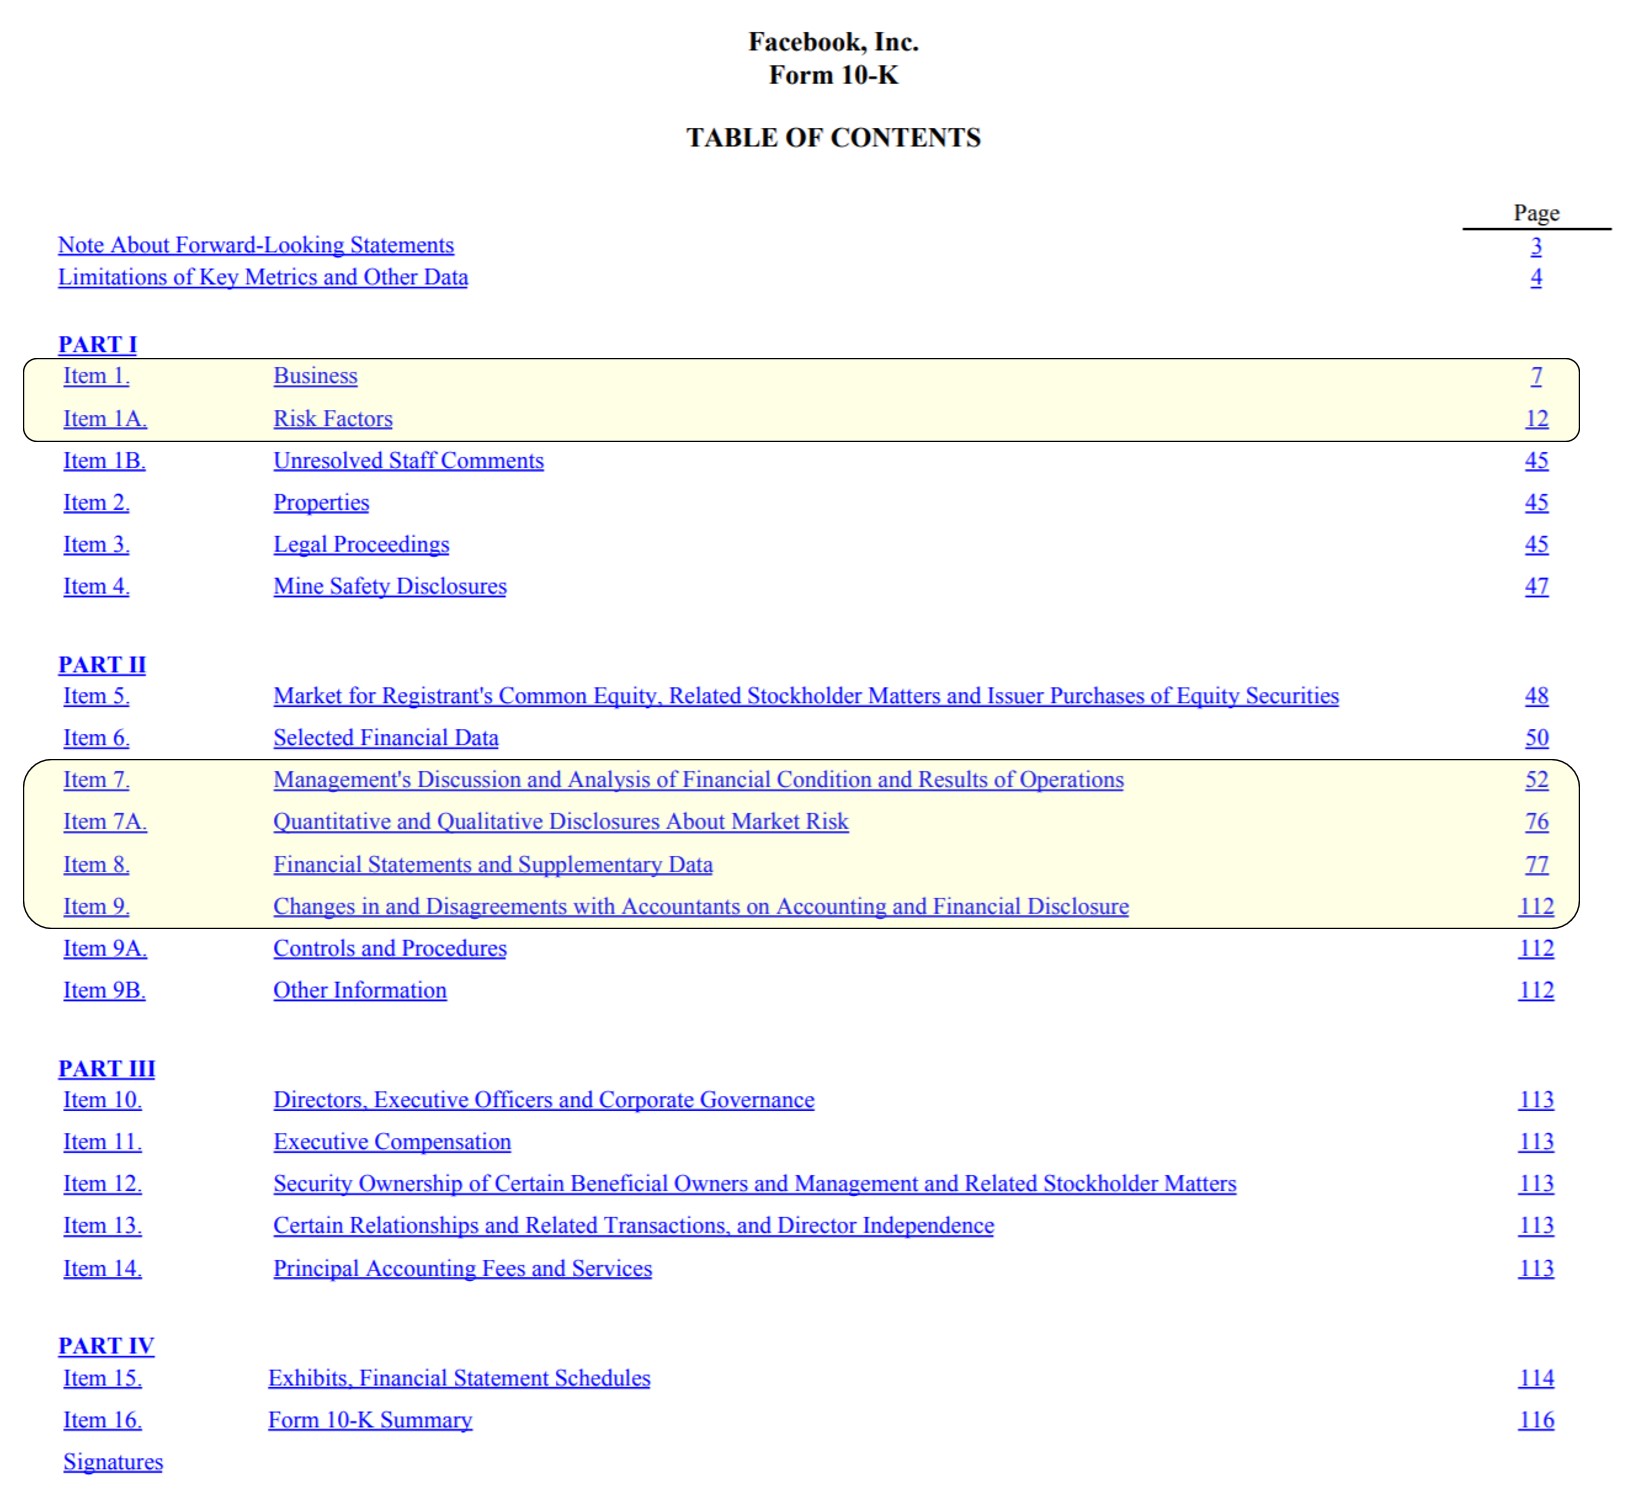Viewport: 1644px width, 1506px height.
Task: Click the 'Item 5.' label link
Action: (96, 696)
